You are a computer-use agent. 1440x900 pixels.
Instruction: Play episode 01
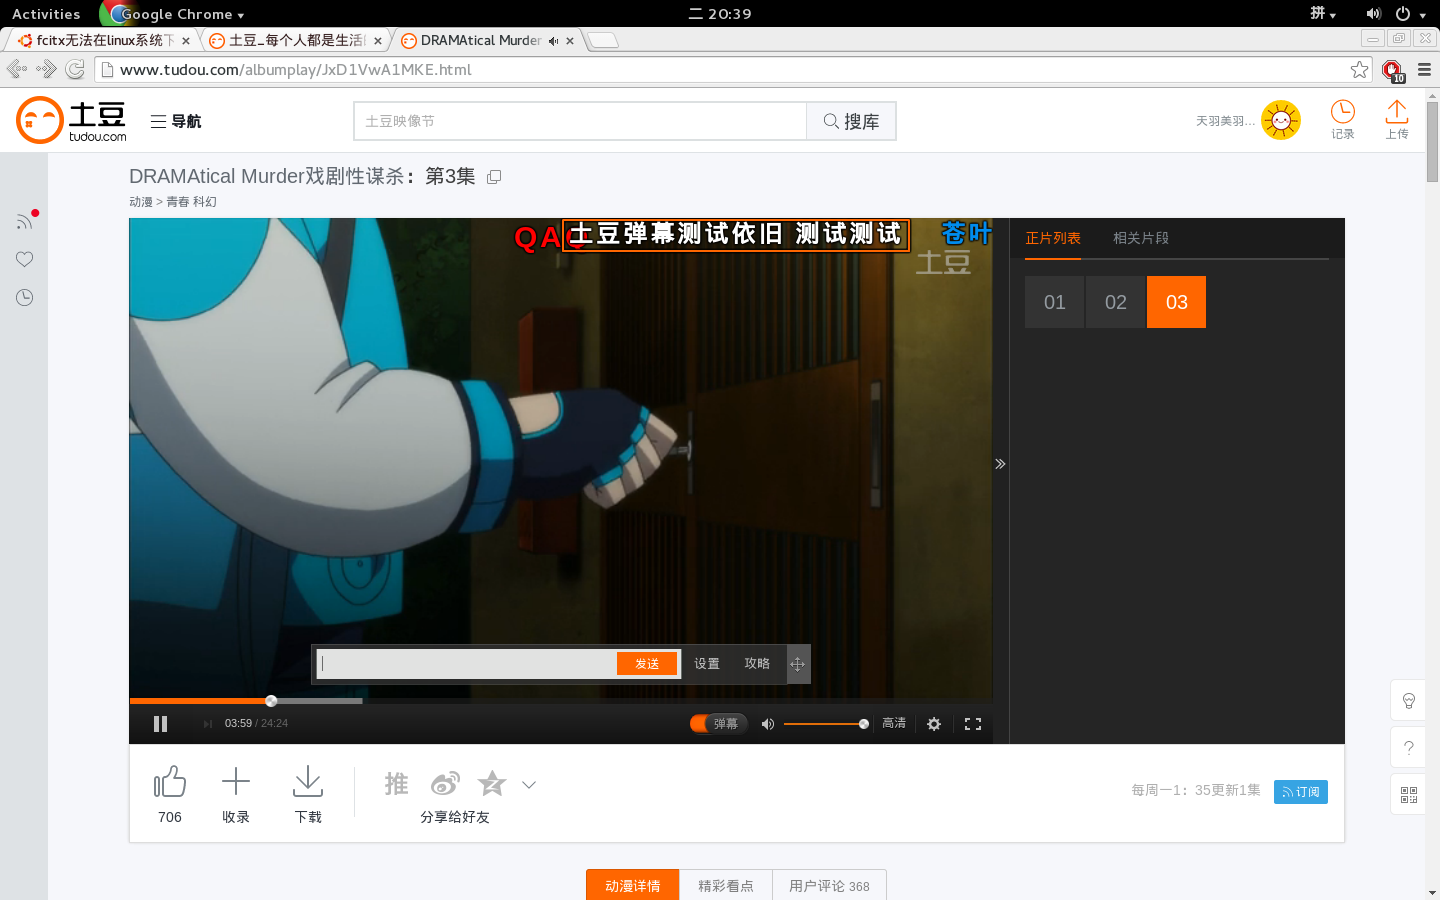(x=1054, y=302)
